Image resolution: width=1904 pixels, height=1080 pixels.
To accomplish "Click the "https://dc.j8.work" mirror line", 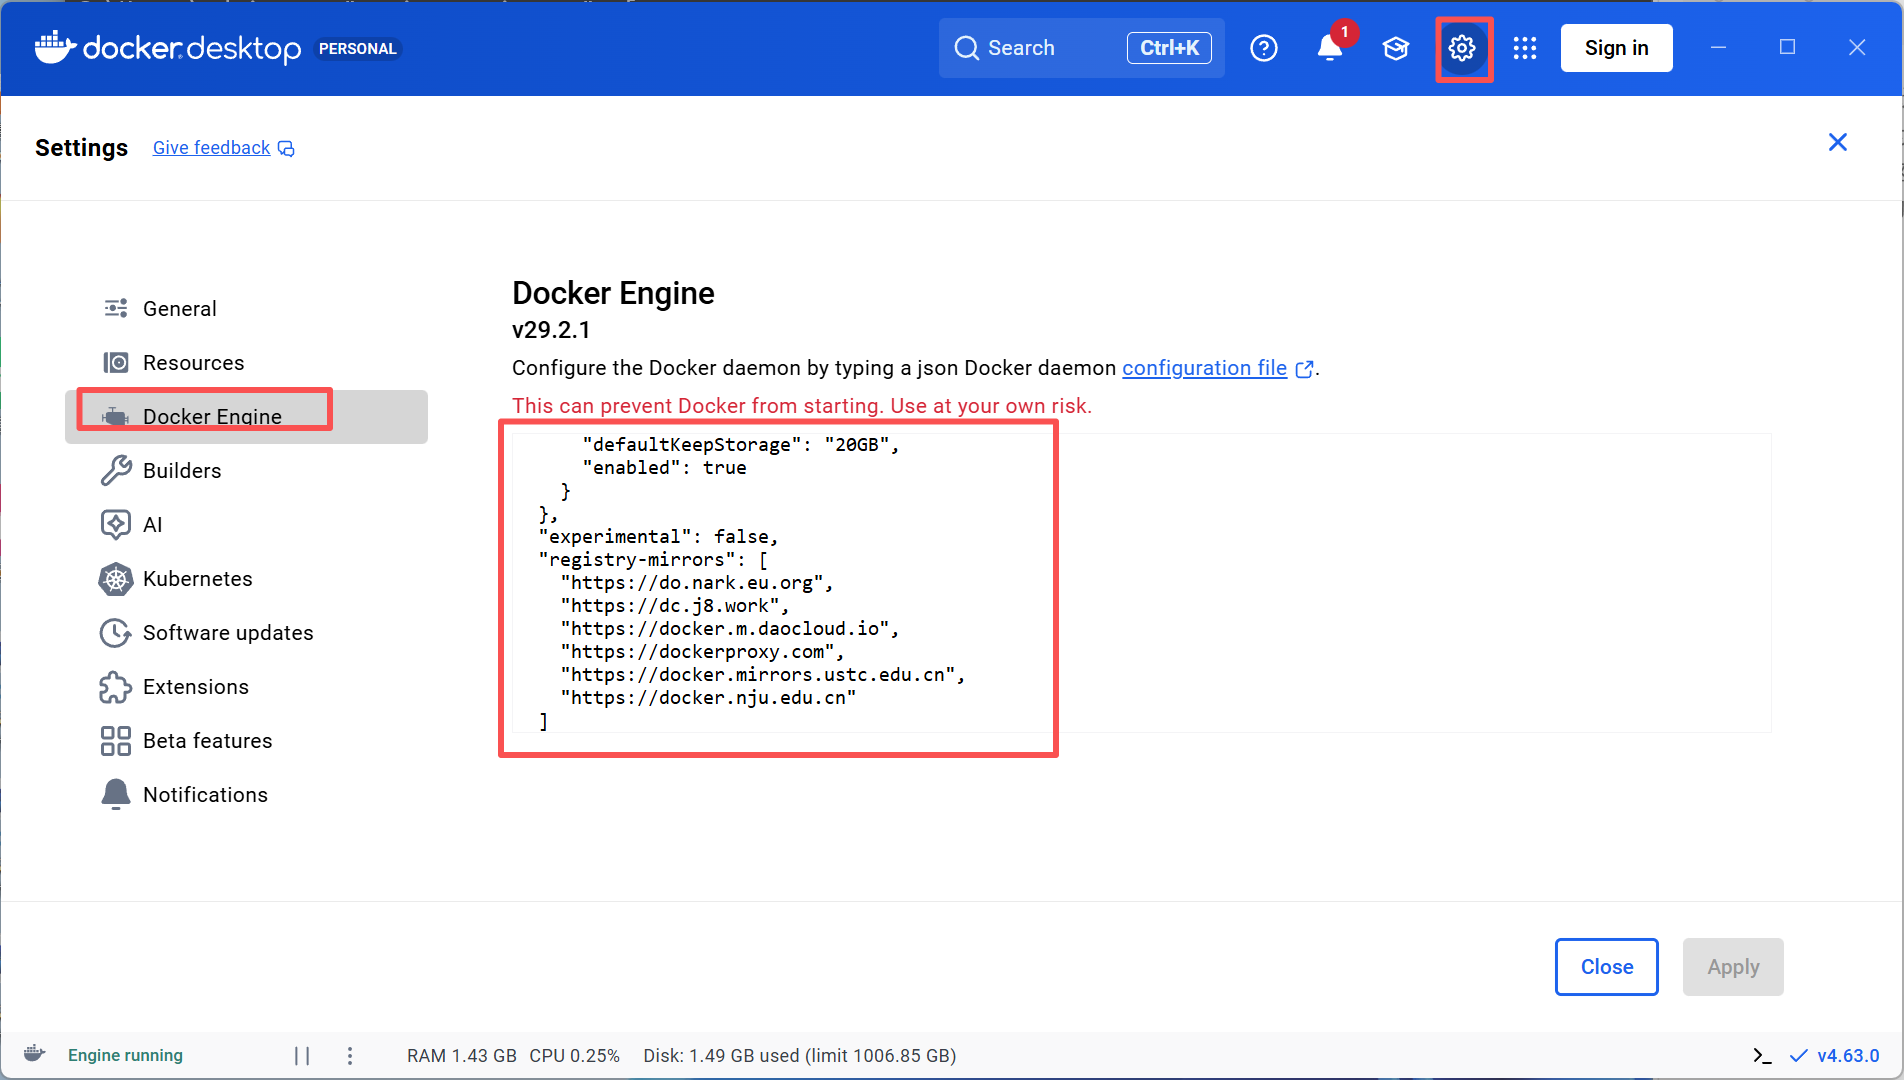I will click(675, 606).
